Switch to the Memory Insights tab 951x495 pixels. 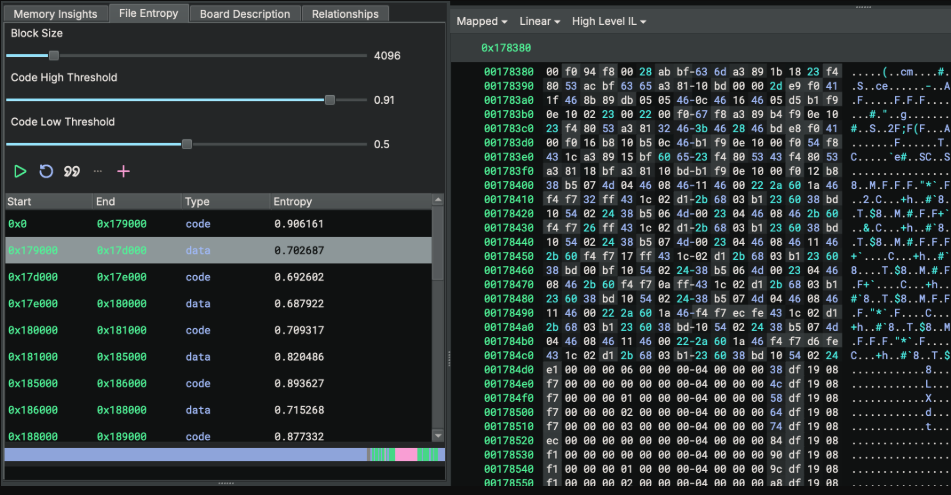[x=55, y=14]
